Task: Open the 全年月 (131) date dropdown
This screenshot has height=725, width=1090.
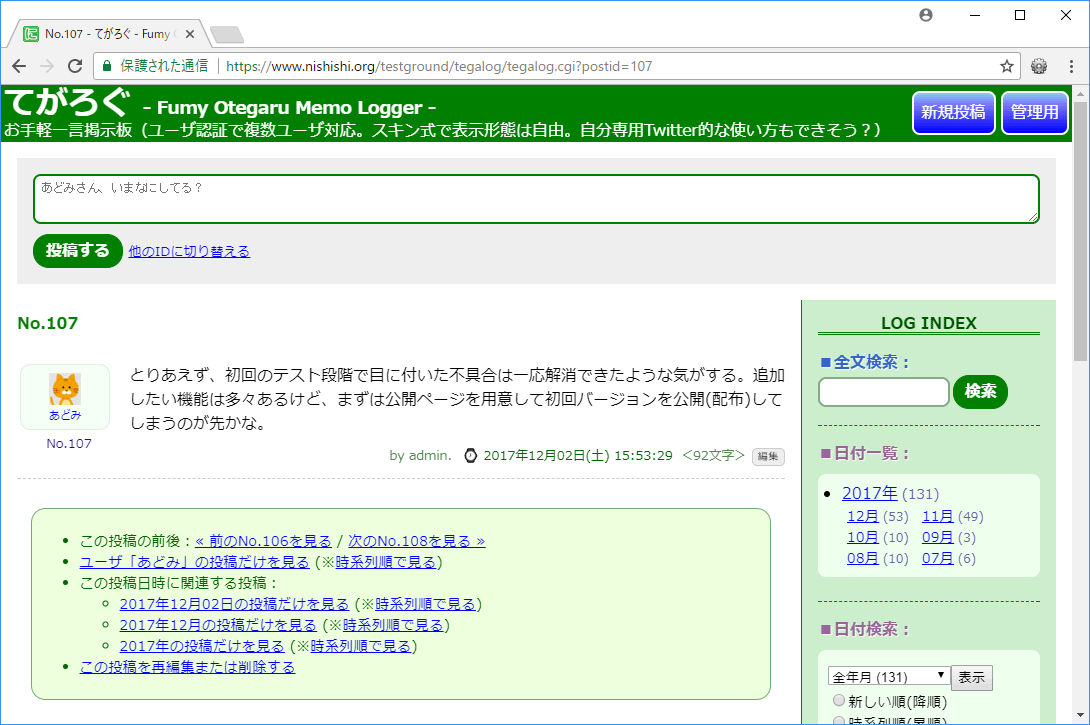Action: pyautogui.click(x=888, y=677)
